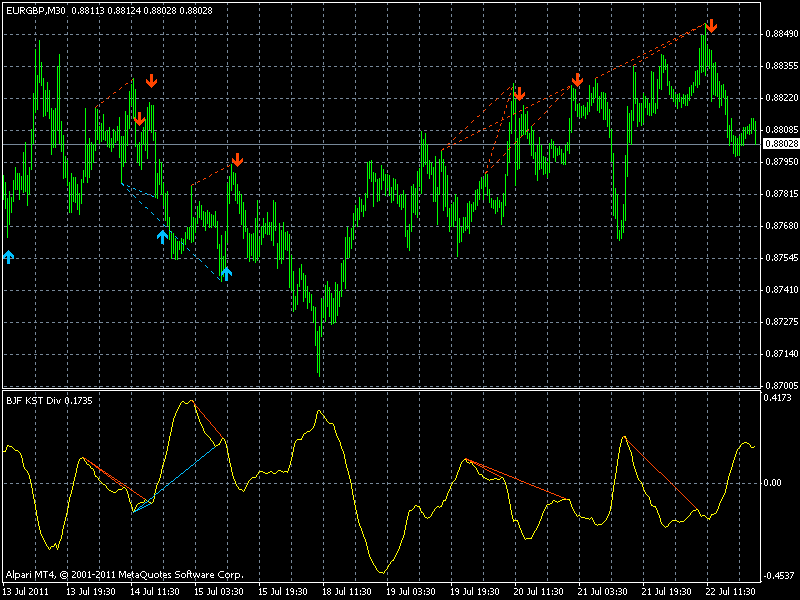This screenshot has height=600, width=800.
Task: Click the 21 Jul 19:30 time label
Action: tap(667, 592)
